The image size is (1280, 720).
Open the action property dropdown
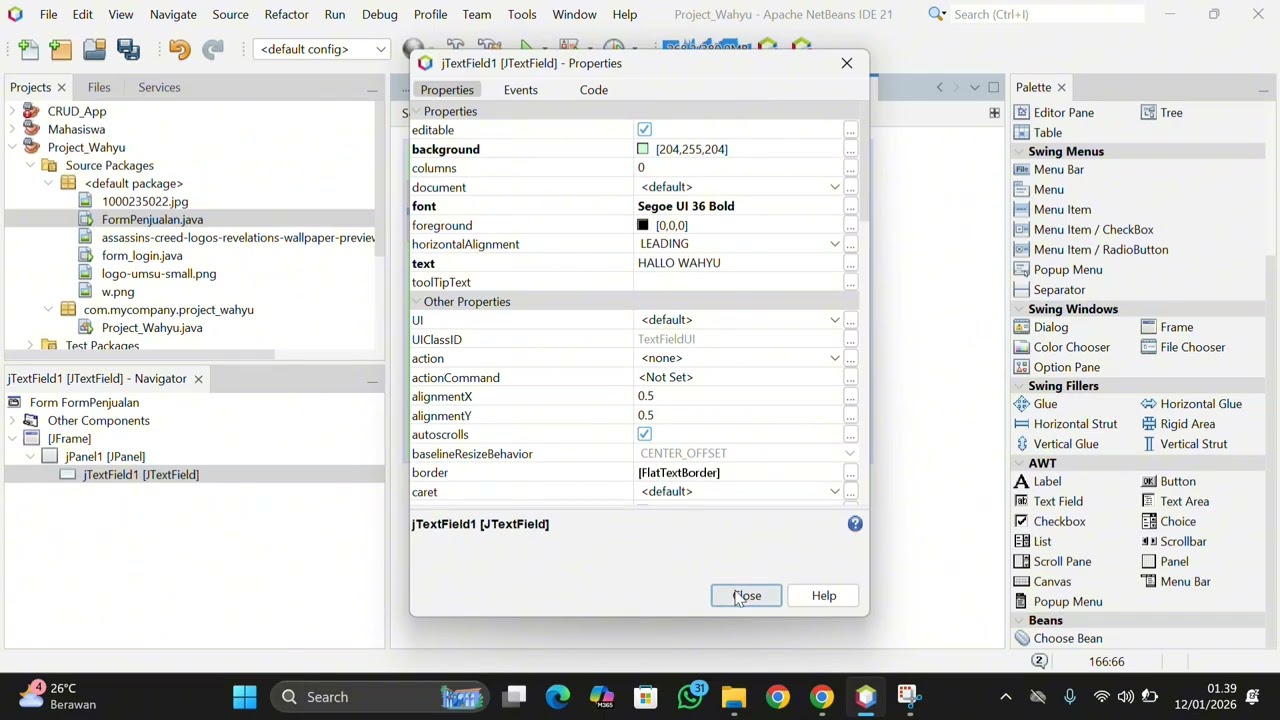click(835, 358)
